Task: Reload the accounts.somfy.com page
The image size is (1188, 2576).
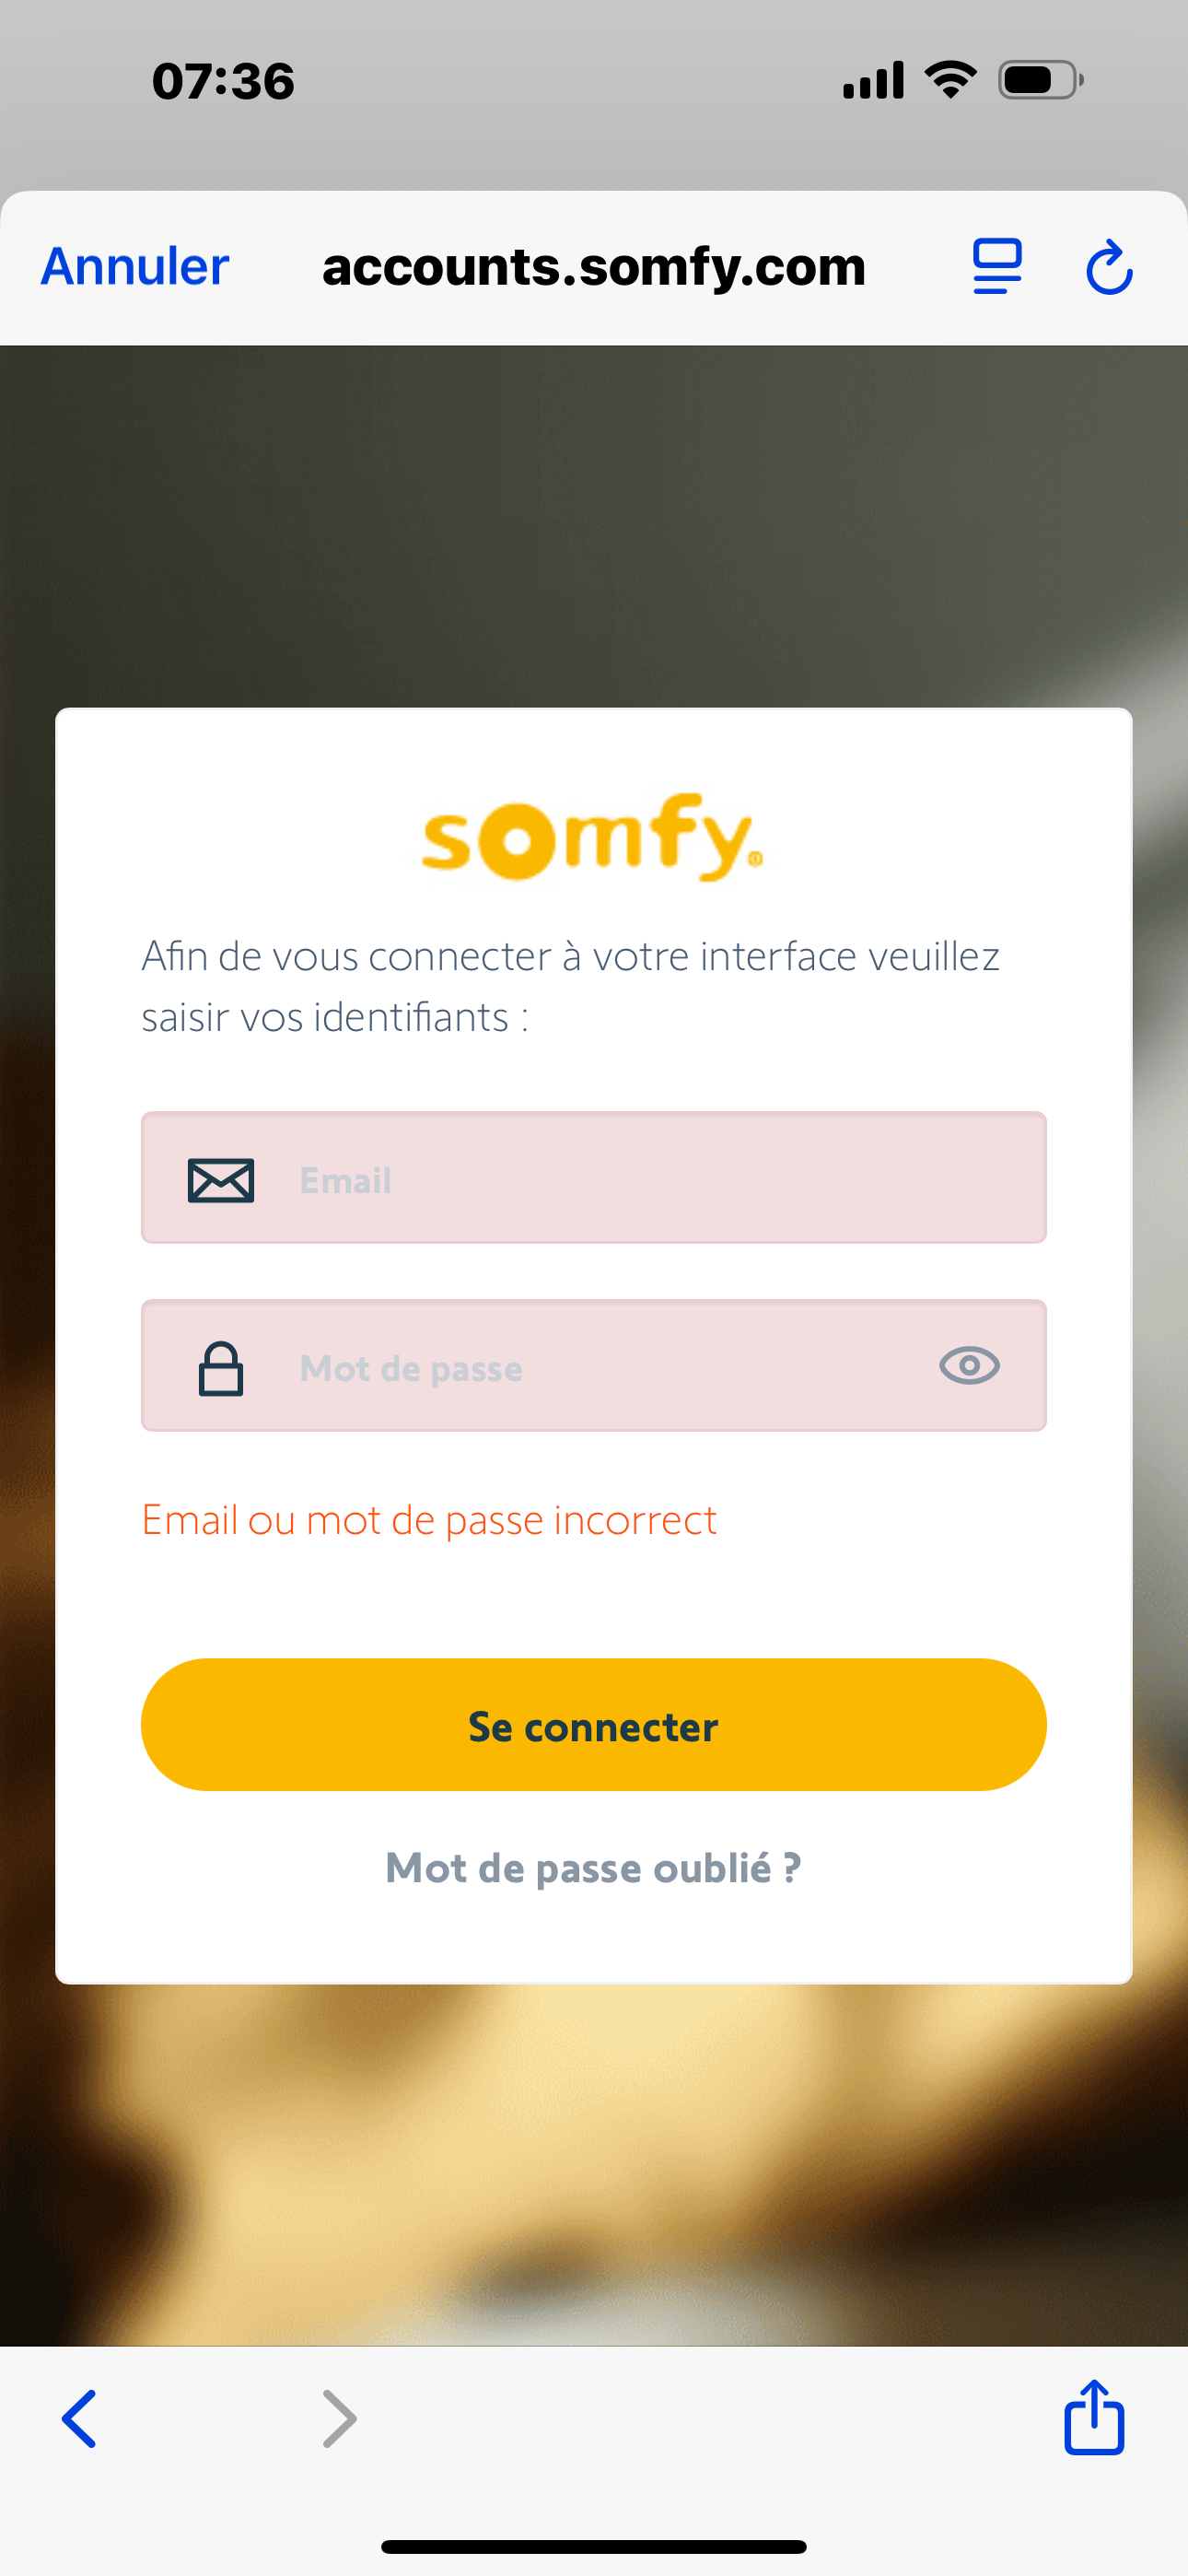Action: 1109,268
